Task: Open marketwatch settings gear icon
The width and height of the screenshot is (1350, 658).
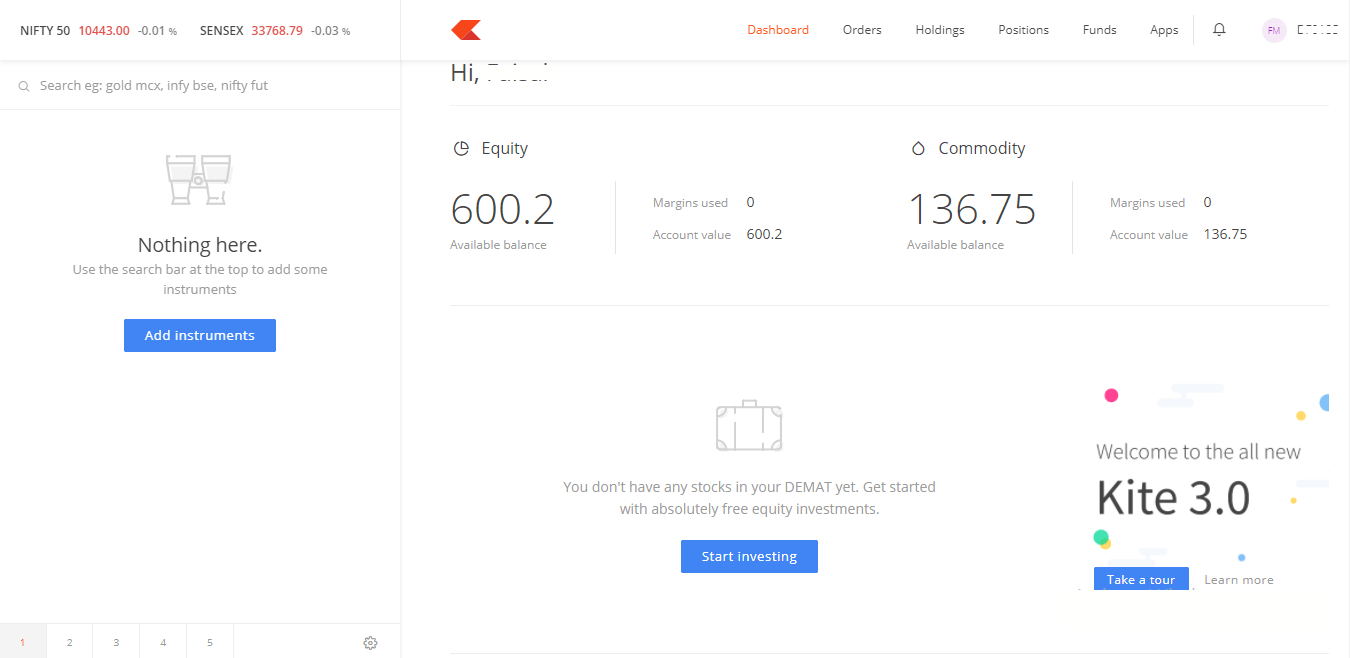Action: tap(370, 642)
